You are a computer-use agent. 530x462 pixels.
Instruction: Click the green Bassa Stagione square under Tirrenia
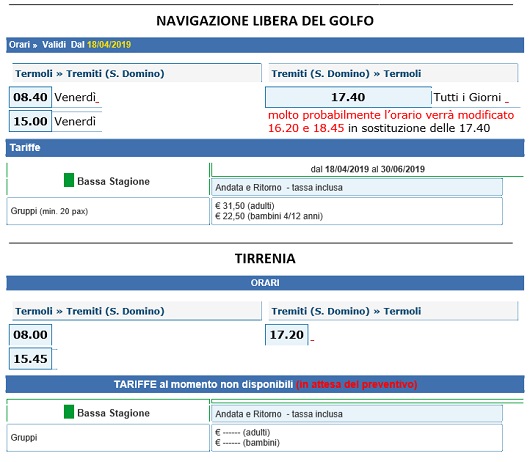tap(69, 412)
